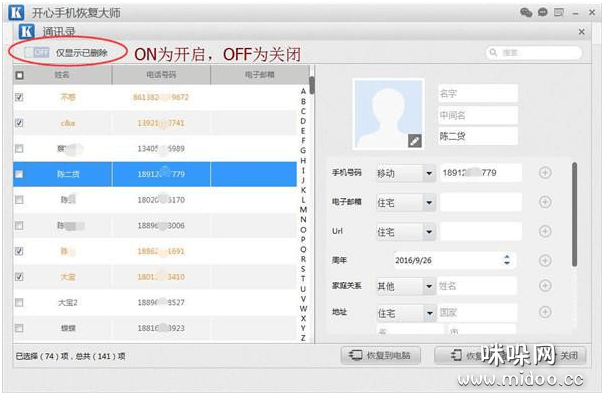The width and height of the screenshot is (604, 395).
Task: Check the 陈二货 contact checkbox
Action: 19,174
